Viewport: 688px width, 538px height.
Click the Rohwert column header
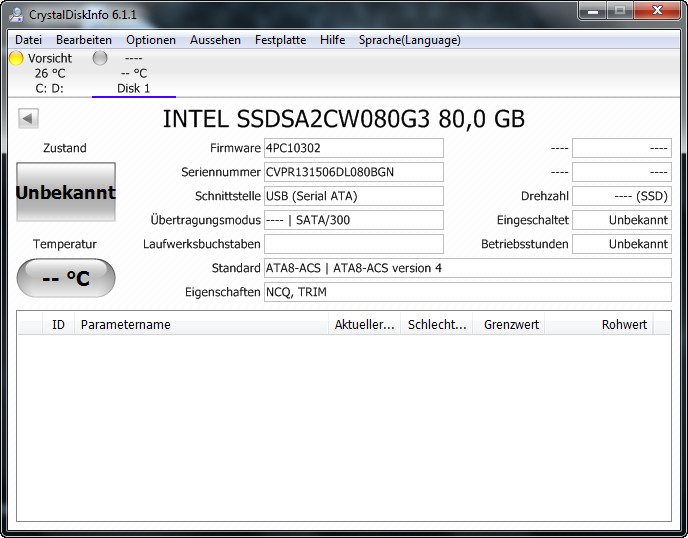599,325
